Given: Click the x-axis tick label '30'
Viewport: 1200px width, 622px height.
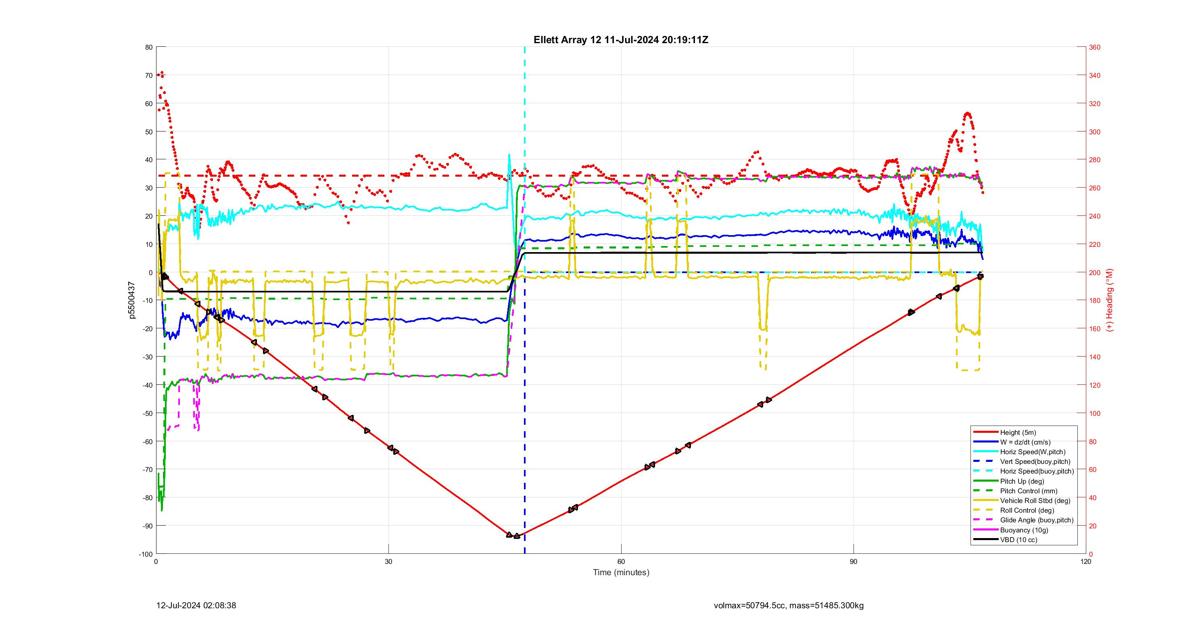Looking at the screenshot, I should tap(389, 561).
